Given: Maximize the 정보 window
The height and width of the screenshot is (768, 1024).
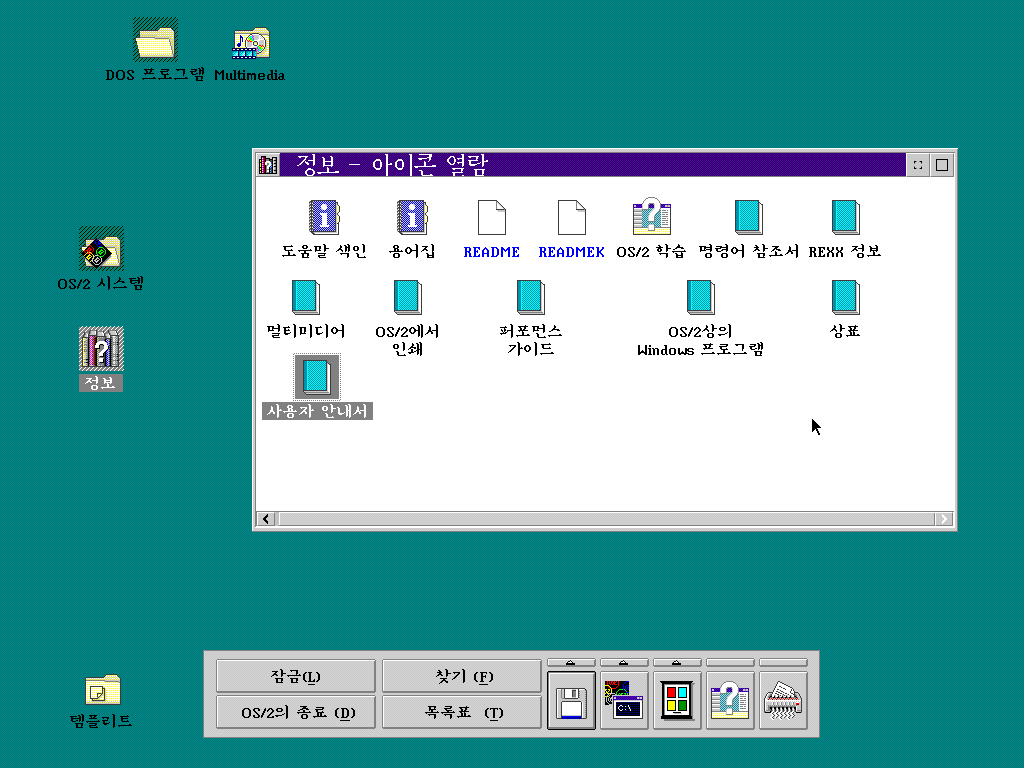Looking at the screenshot, I should point(942,165).
